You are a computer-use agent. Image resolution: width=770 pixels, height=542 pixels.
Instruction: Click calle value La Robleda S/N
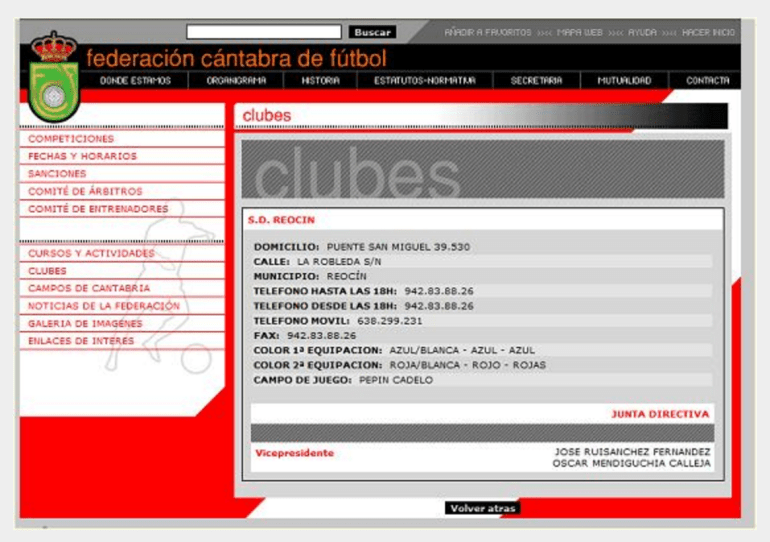[x=339, y=262]
